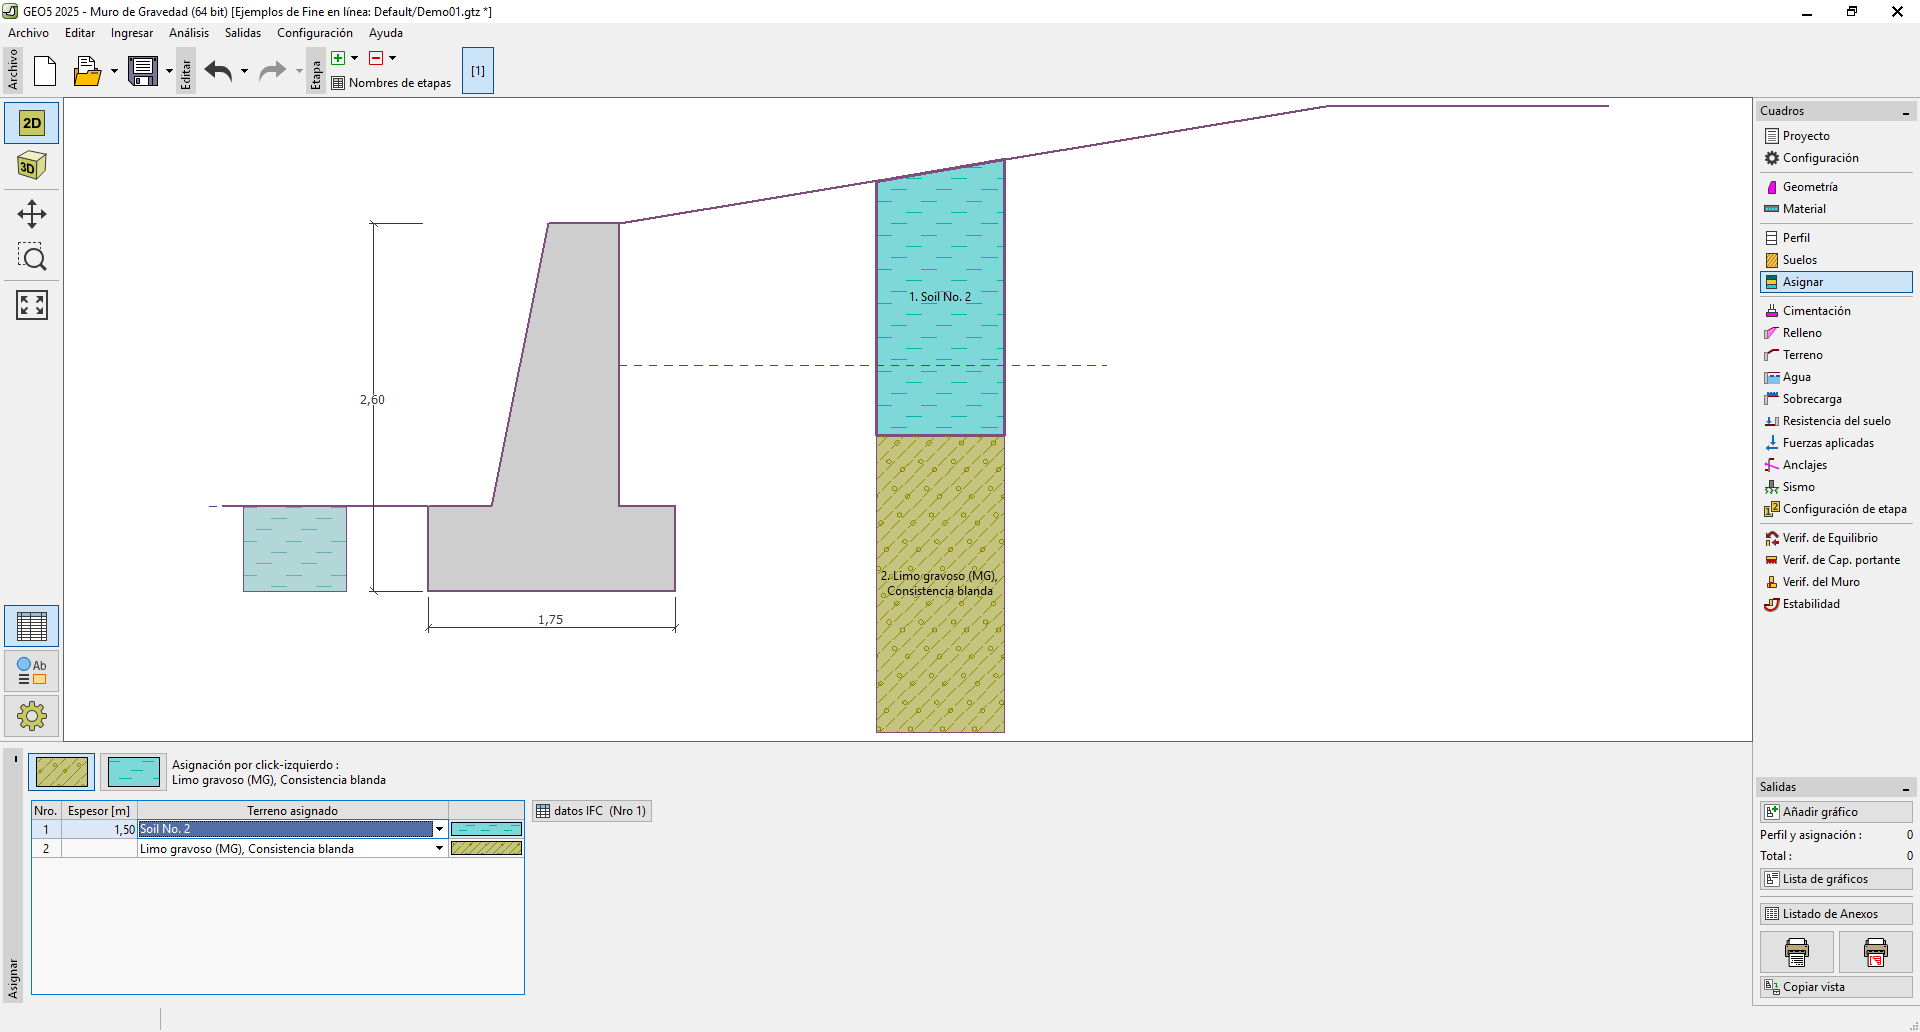Open the Configuración menu
This screenshot has width=1920, height=1032.
314,33
